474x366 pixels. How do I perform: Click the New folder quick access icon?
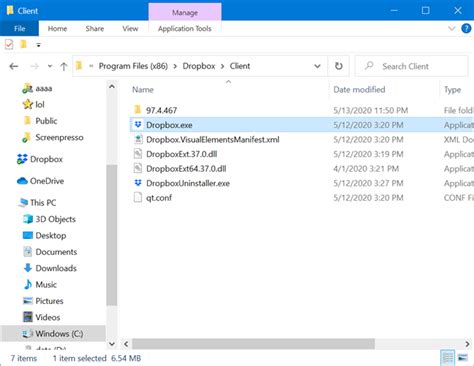[x=23, y=44]
